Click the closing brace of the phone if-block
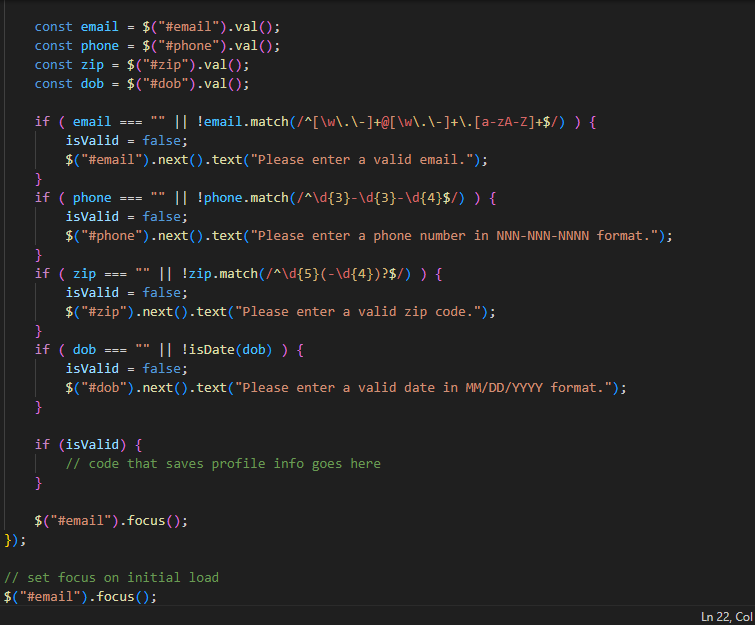 pos(39,255)
